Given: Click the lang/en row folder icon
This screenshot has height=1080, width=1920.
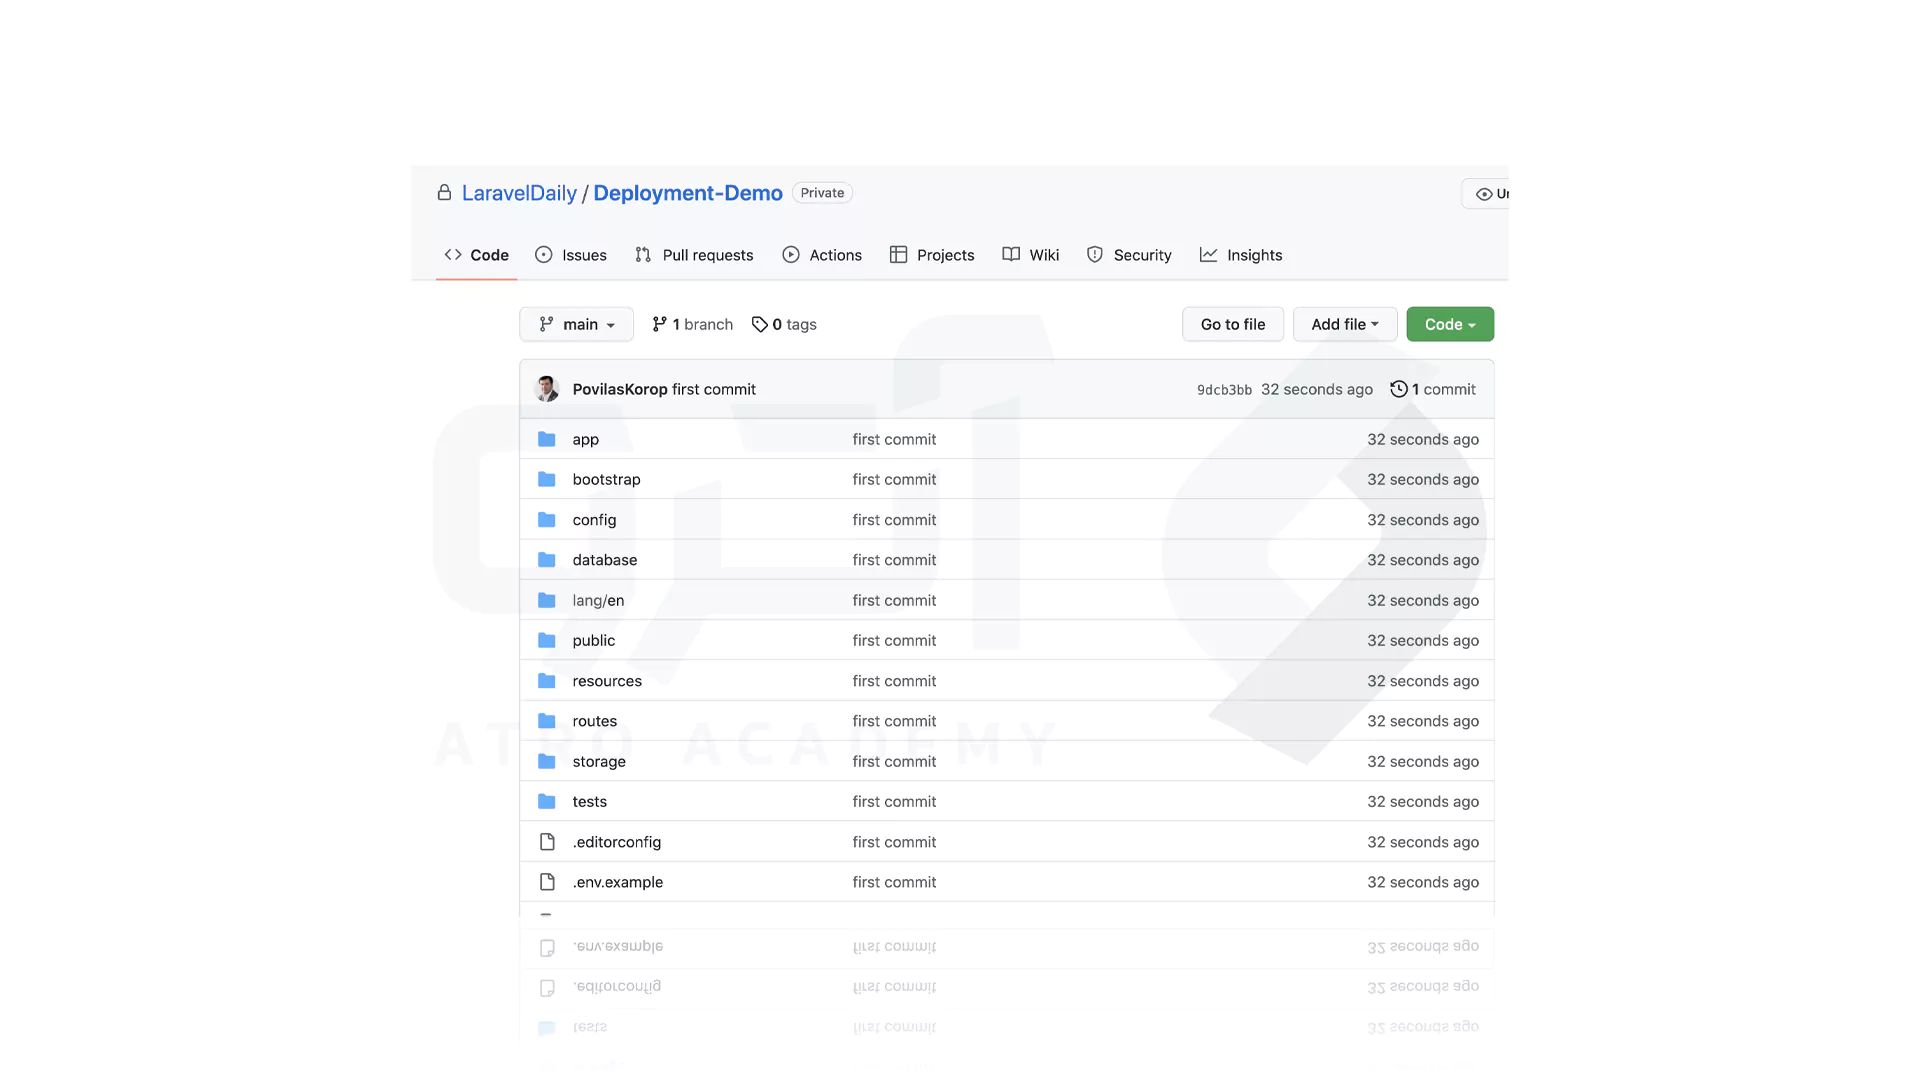Looking at the screenshot, I should point(547,600).
